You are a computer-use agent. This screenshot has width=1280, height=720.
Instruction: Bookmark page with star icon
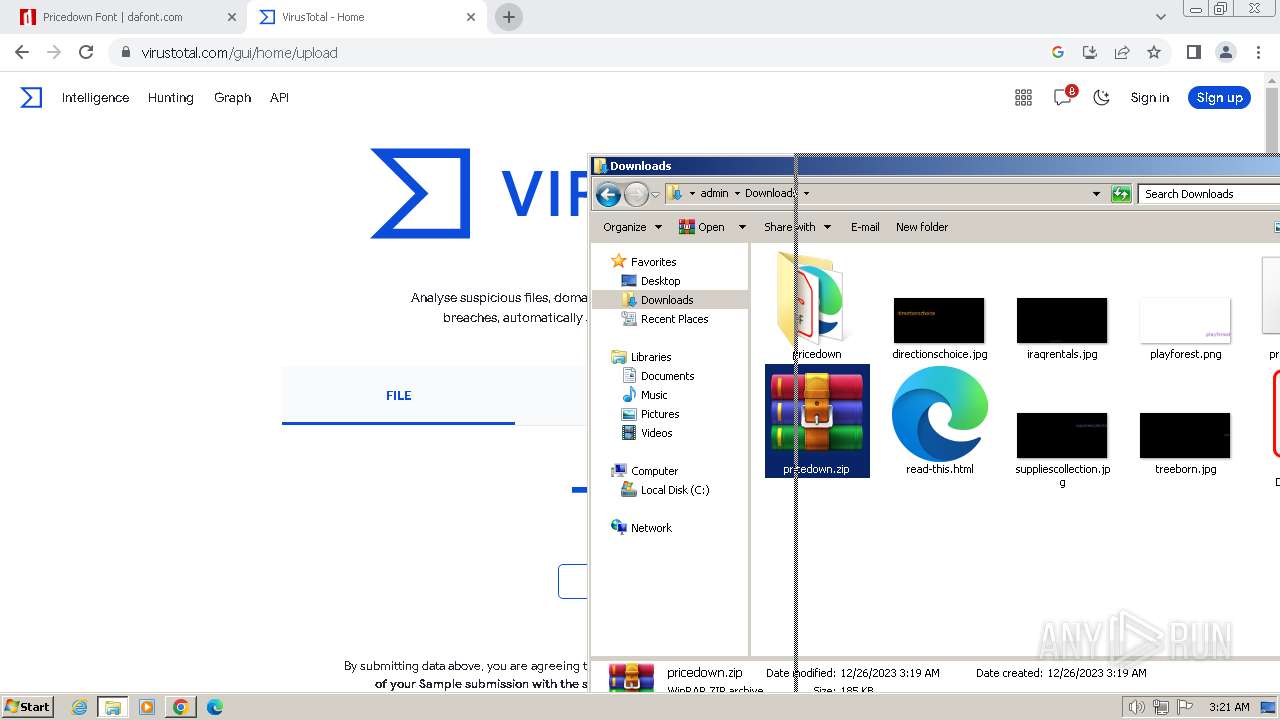click(x=1154, y=52)
